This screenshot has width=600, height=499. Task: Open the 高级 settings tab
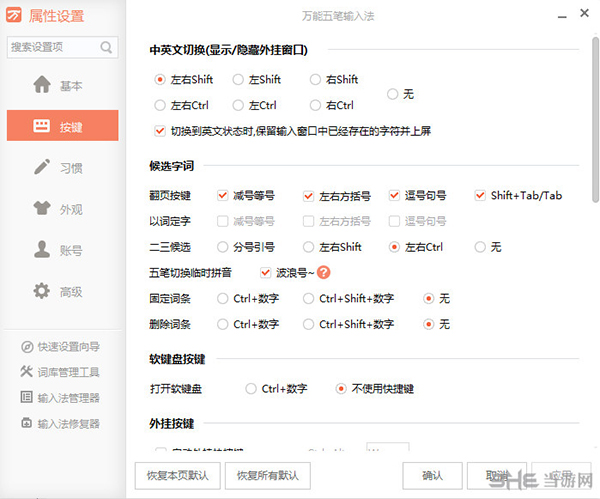[62, 291]
